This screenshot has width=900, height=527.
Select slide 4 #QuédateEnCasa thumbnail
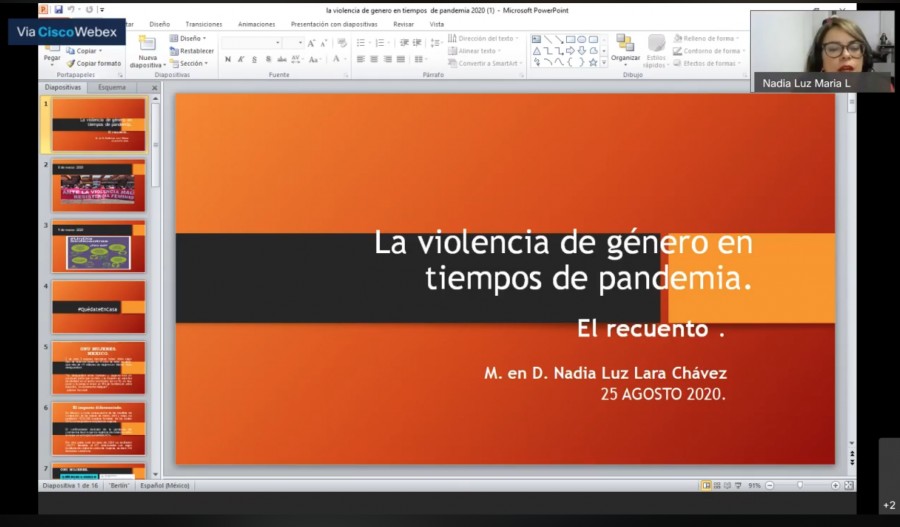(x=99, y=307)
